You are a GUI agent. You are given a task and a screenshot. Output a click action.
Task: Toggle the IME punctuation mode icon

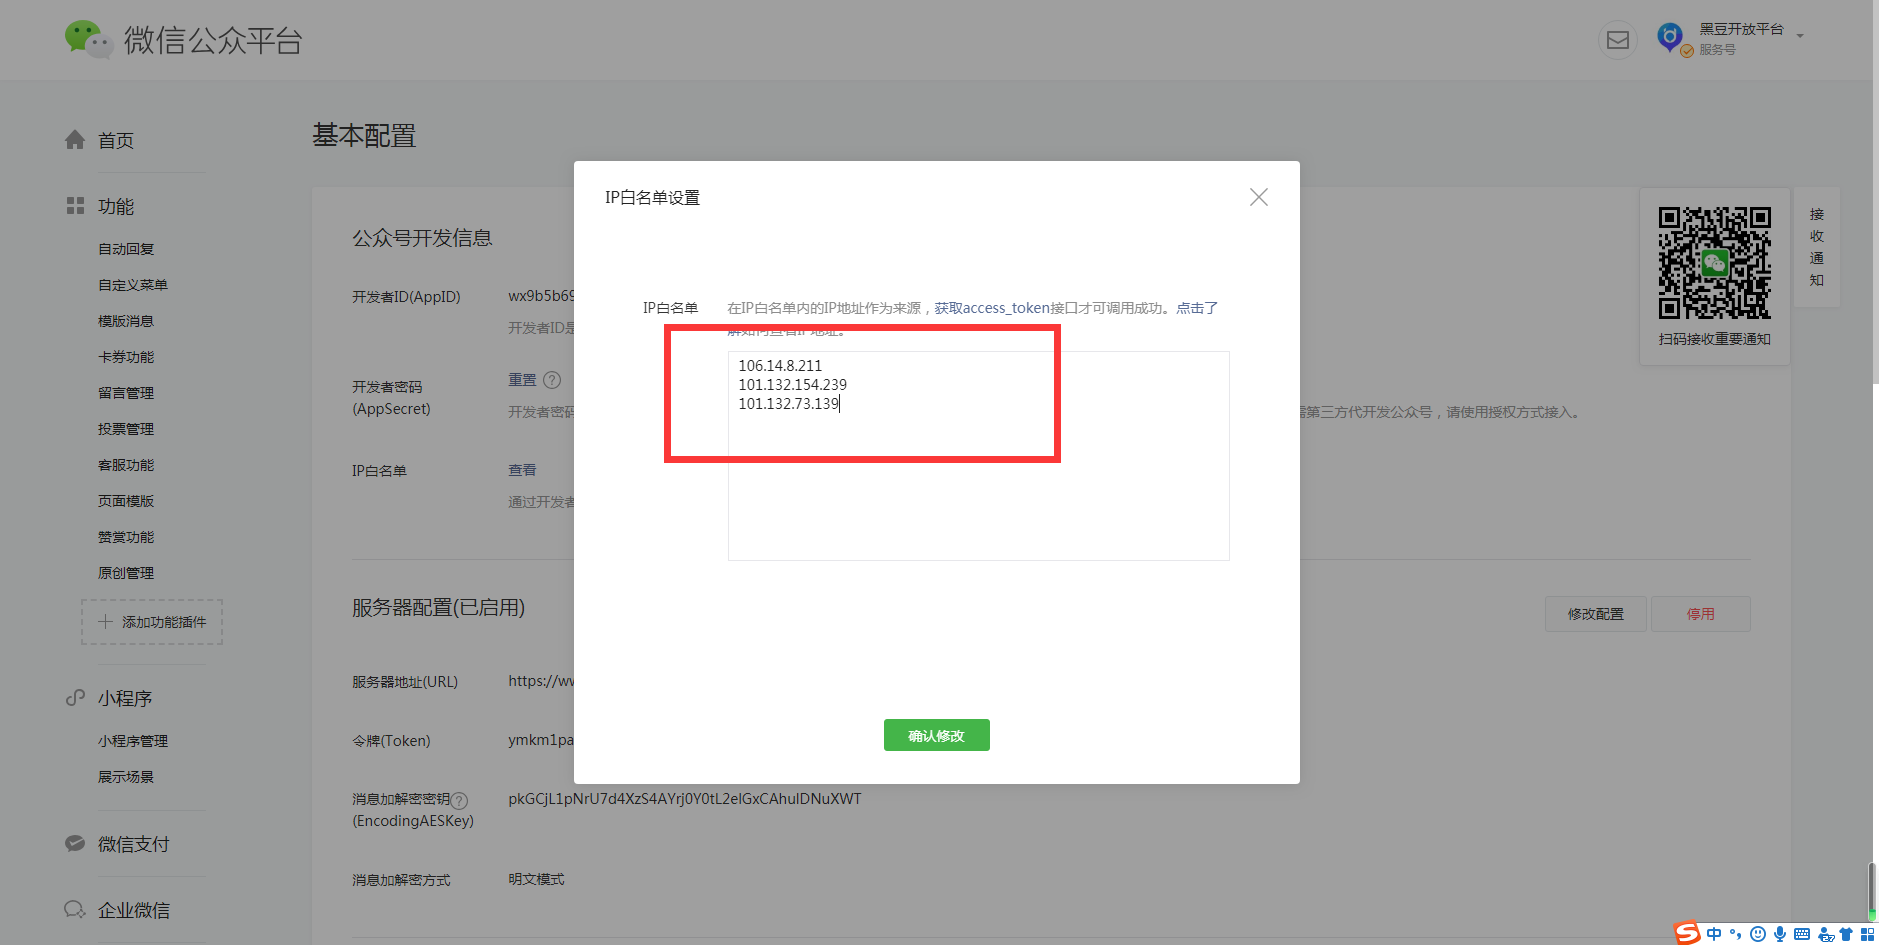point(1736,934)
